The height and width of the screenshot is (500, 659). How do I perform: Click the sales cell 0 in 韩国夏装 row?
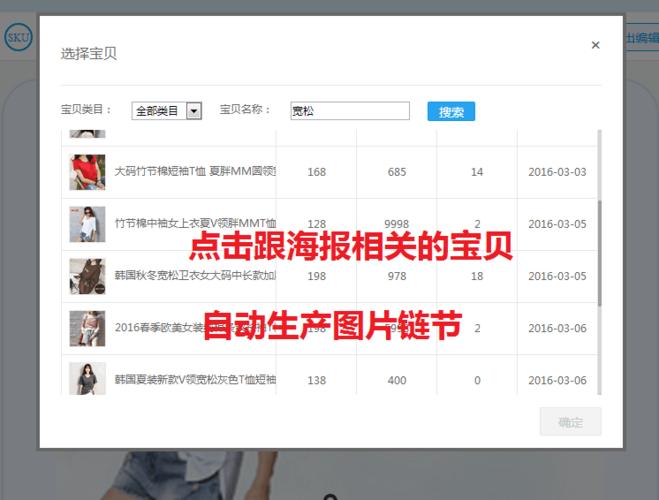[x=477, y=380]
